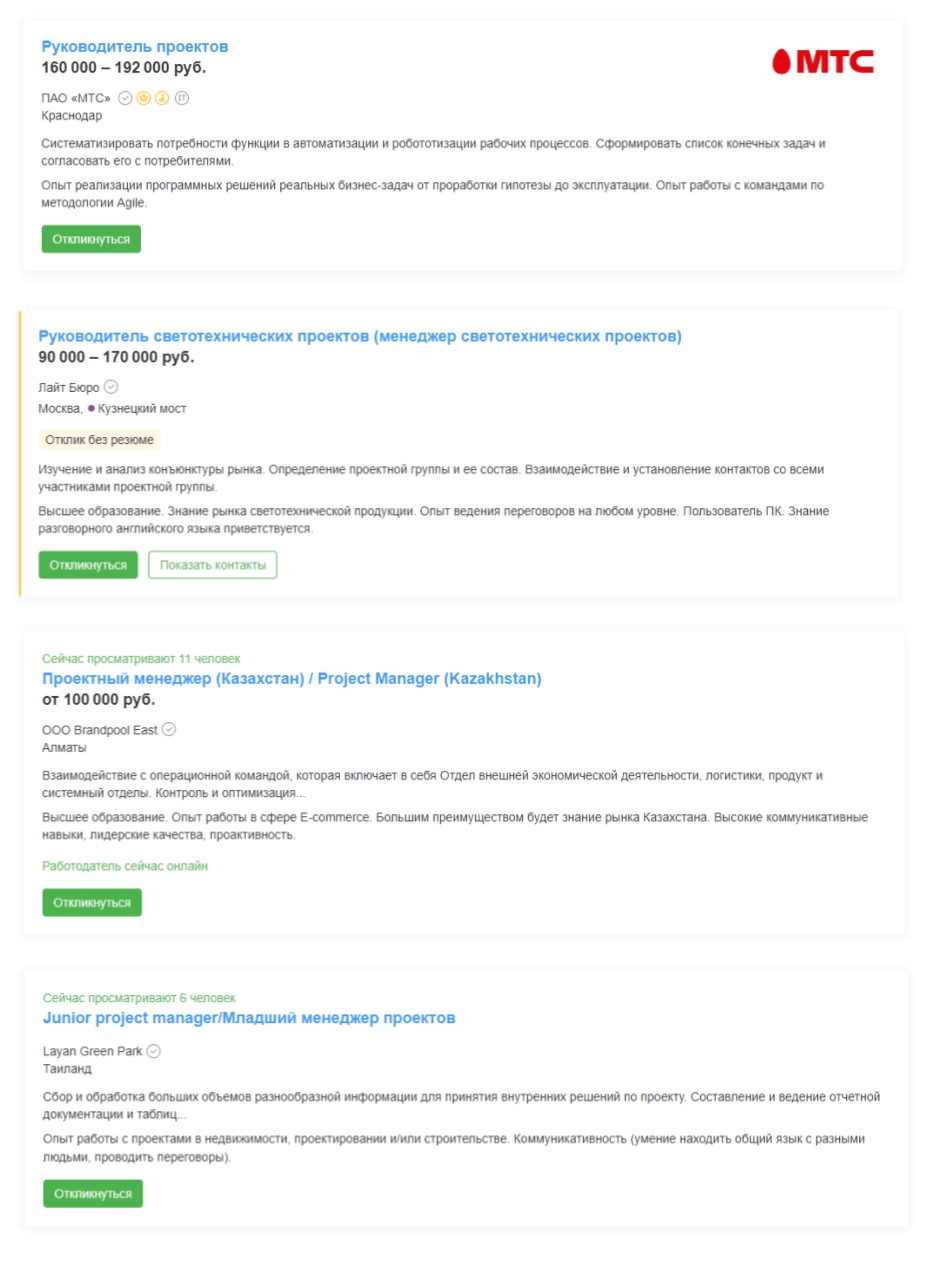Viewport: 935px width, 1261px height.
Task: Click verified checkmark next to Лайт Бюро
Action: [x=111, y=387]
